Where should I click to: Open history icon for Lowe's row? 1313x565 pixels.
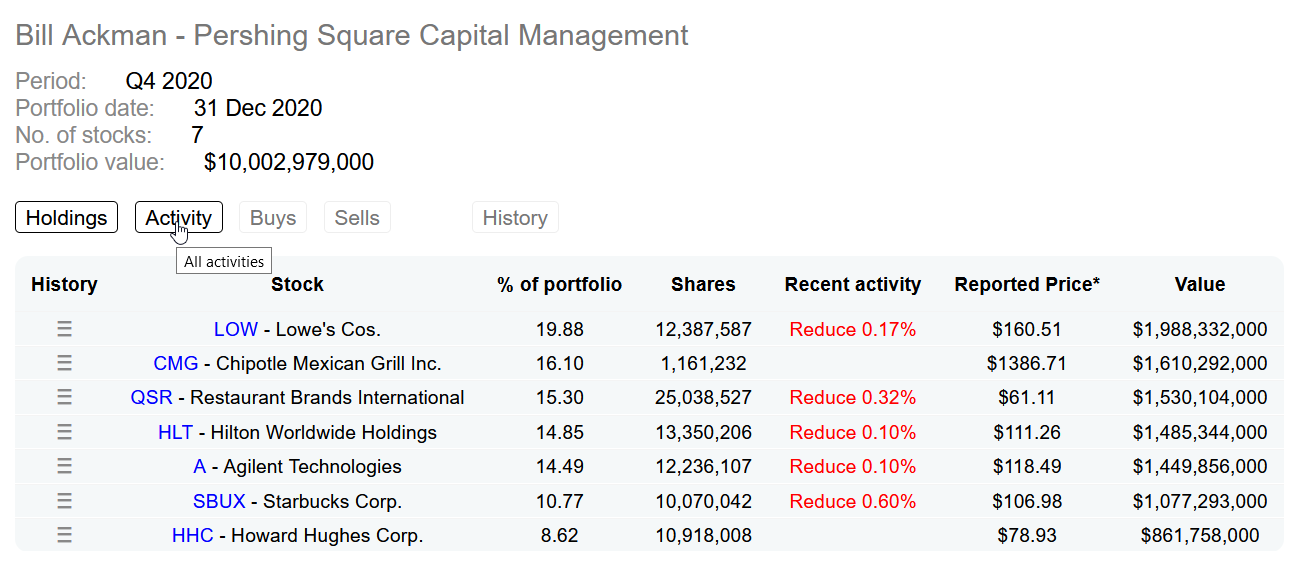[x=64, y=329]
